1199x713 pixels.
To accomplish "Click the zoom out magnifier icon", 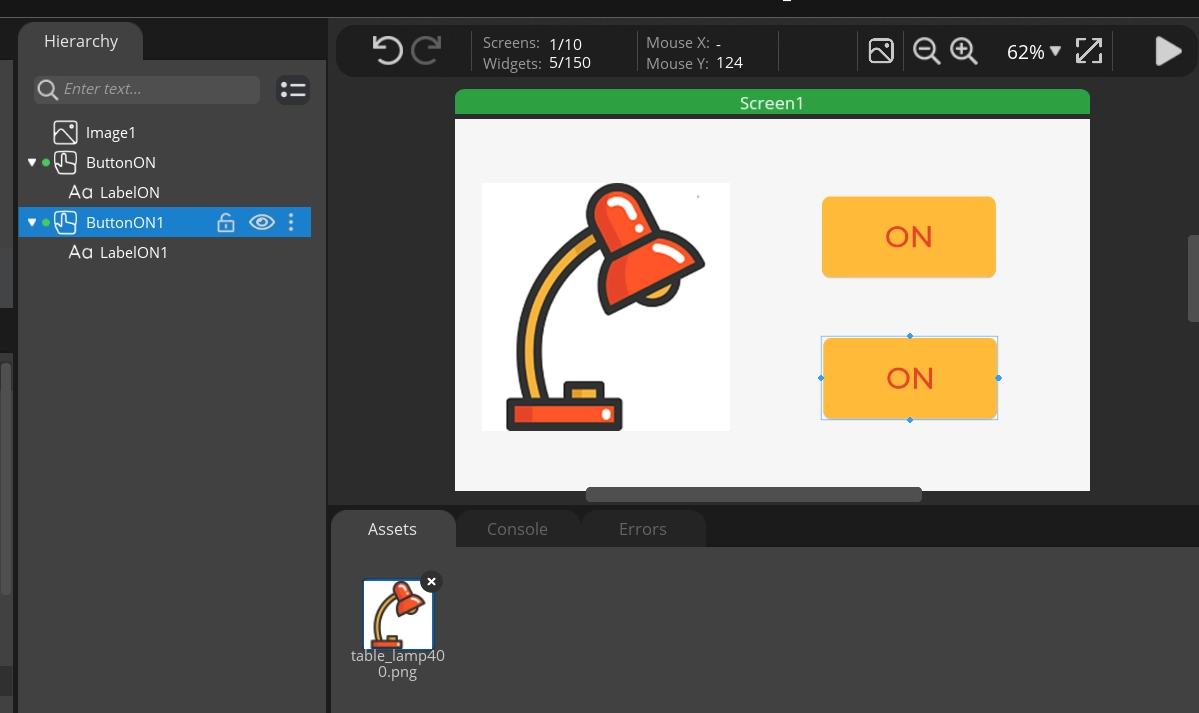I will [x=926, y=51].
